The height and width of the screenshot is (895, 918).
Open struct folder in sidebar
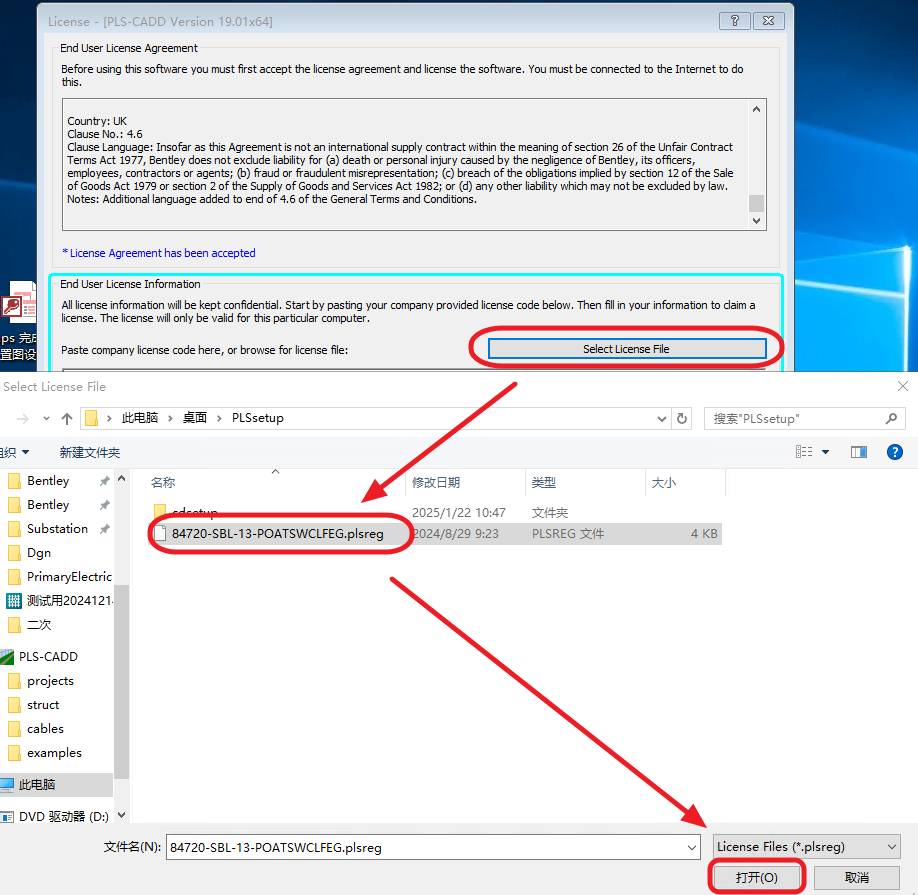tap(43, 705)
